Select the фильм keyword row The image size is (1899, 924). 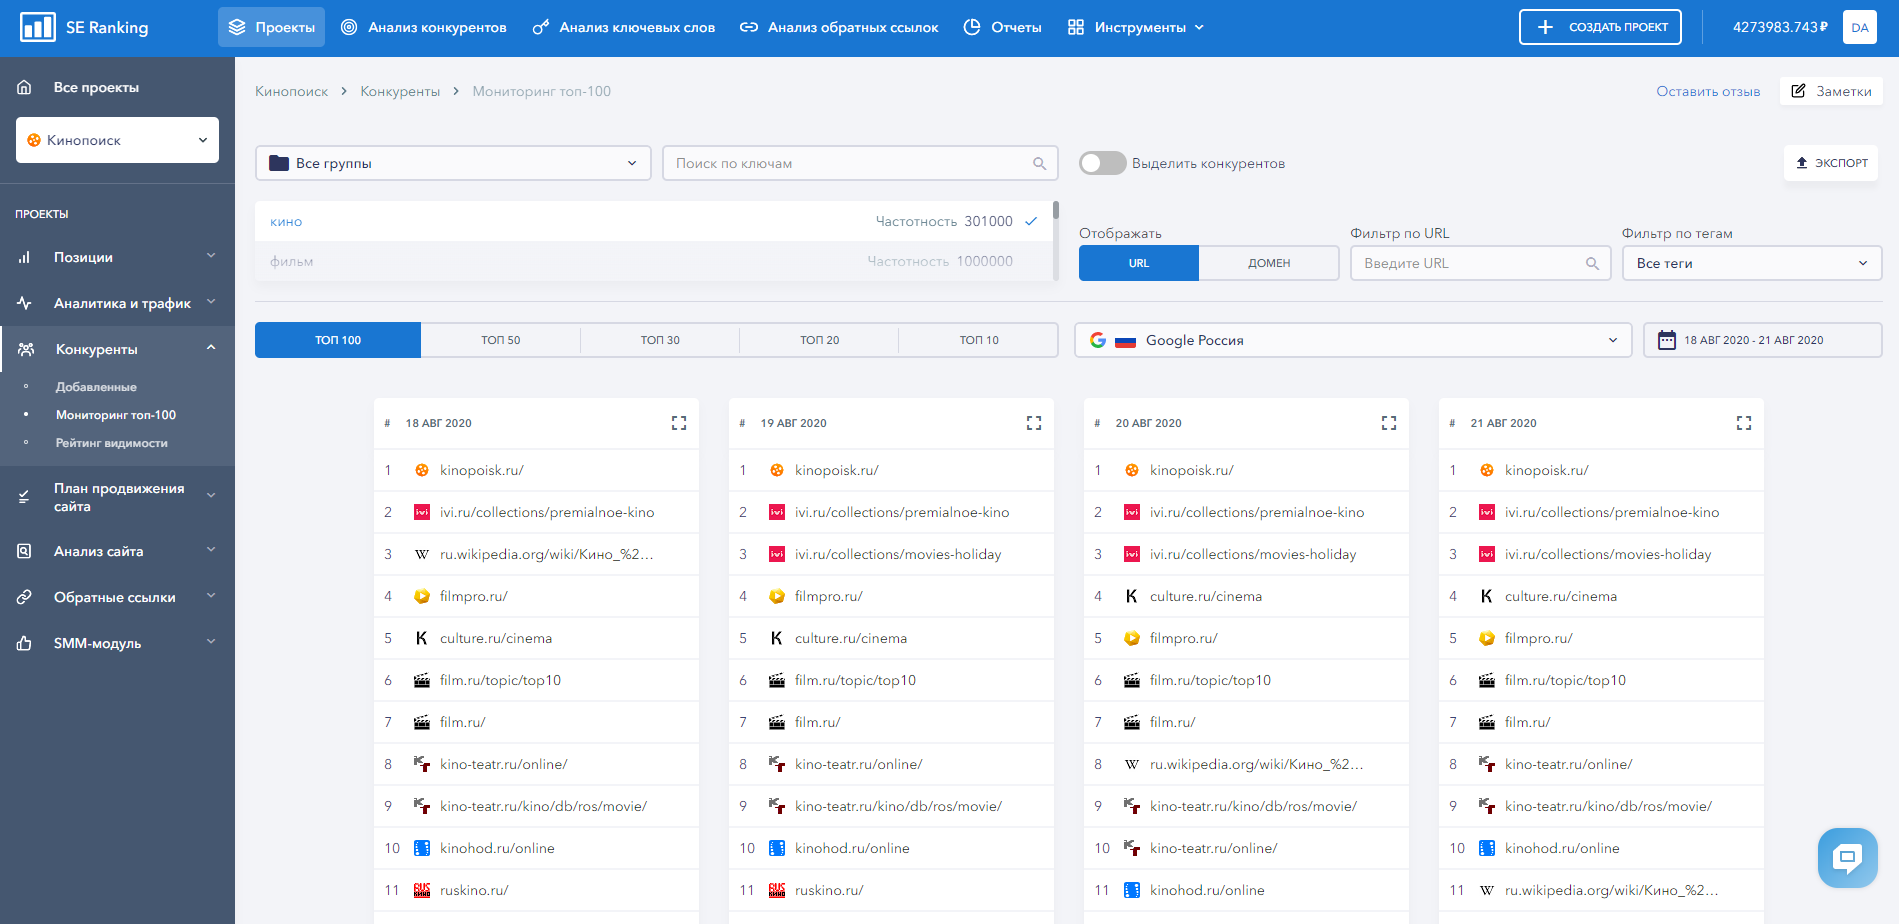[654, 261]
